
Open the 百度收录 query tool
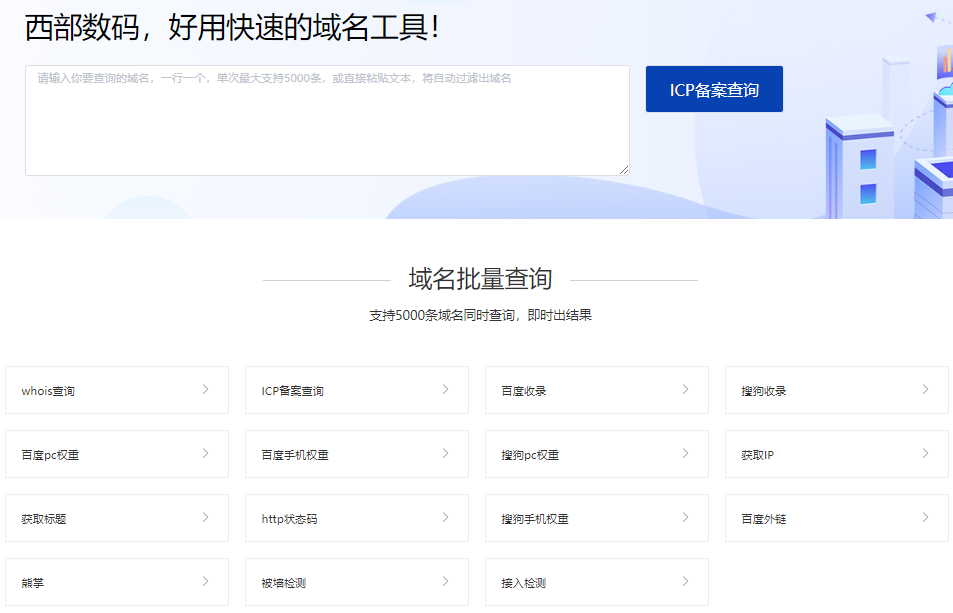pos(596,390)
